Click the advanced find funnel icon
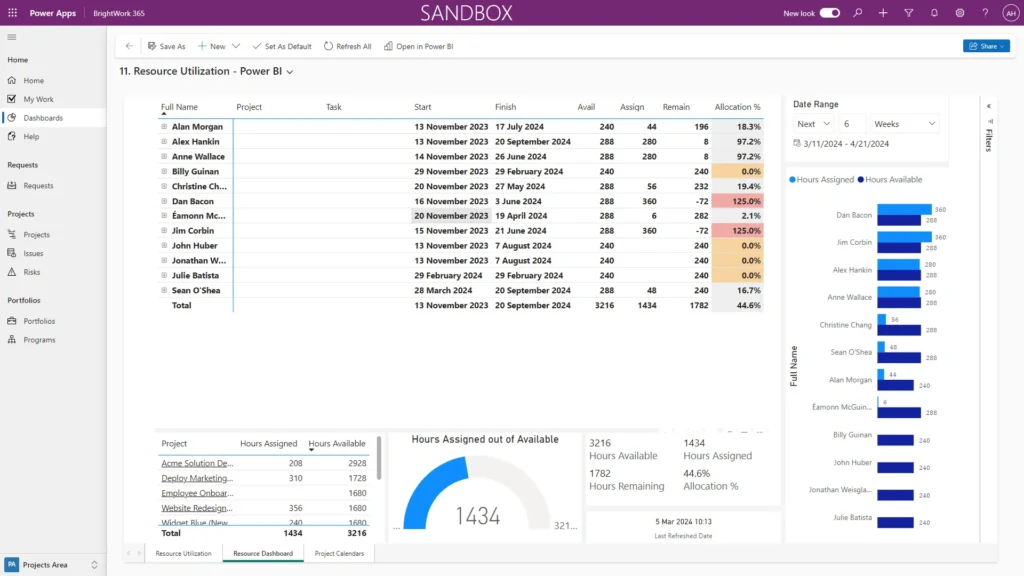This screenshot has height=576, width=1024. (908, 13)
